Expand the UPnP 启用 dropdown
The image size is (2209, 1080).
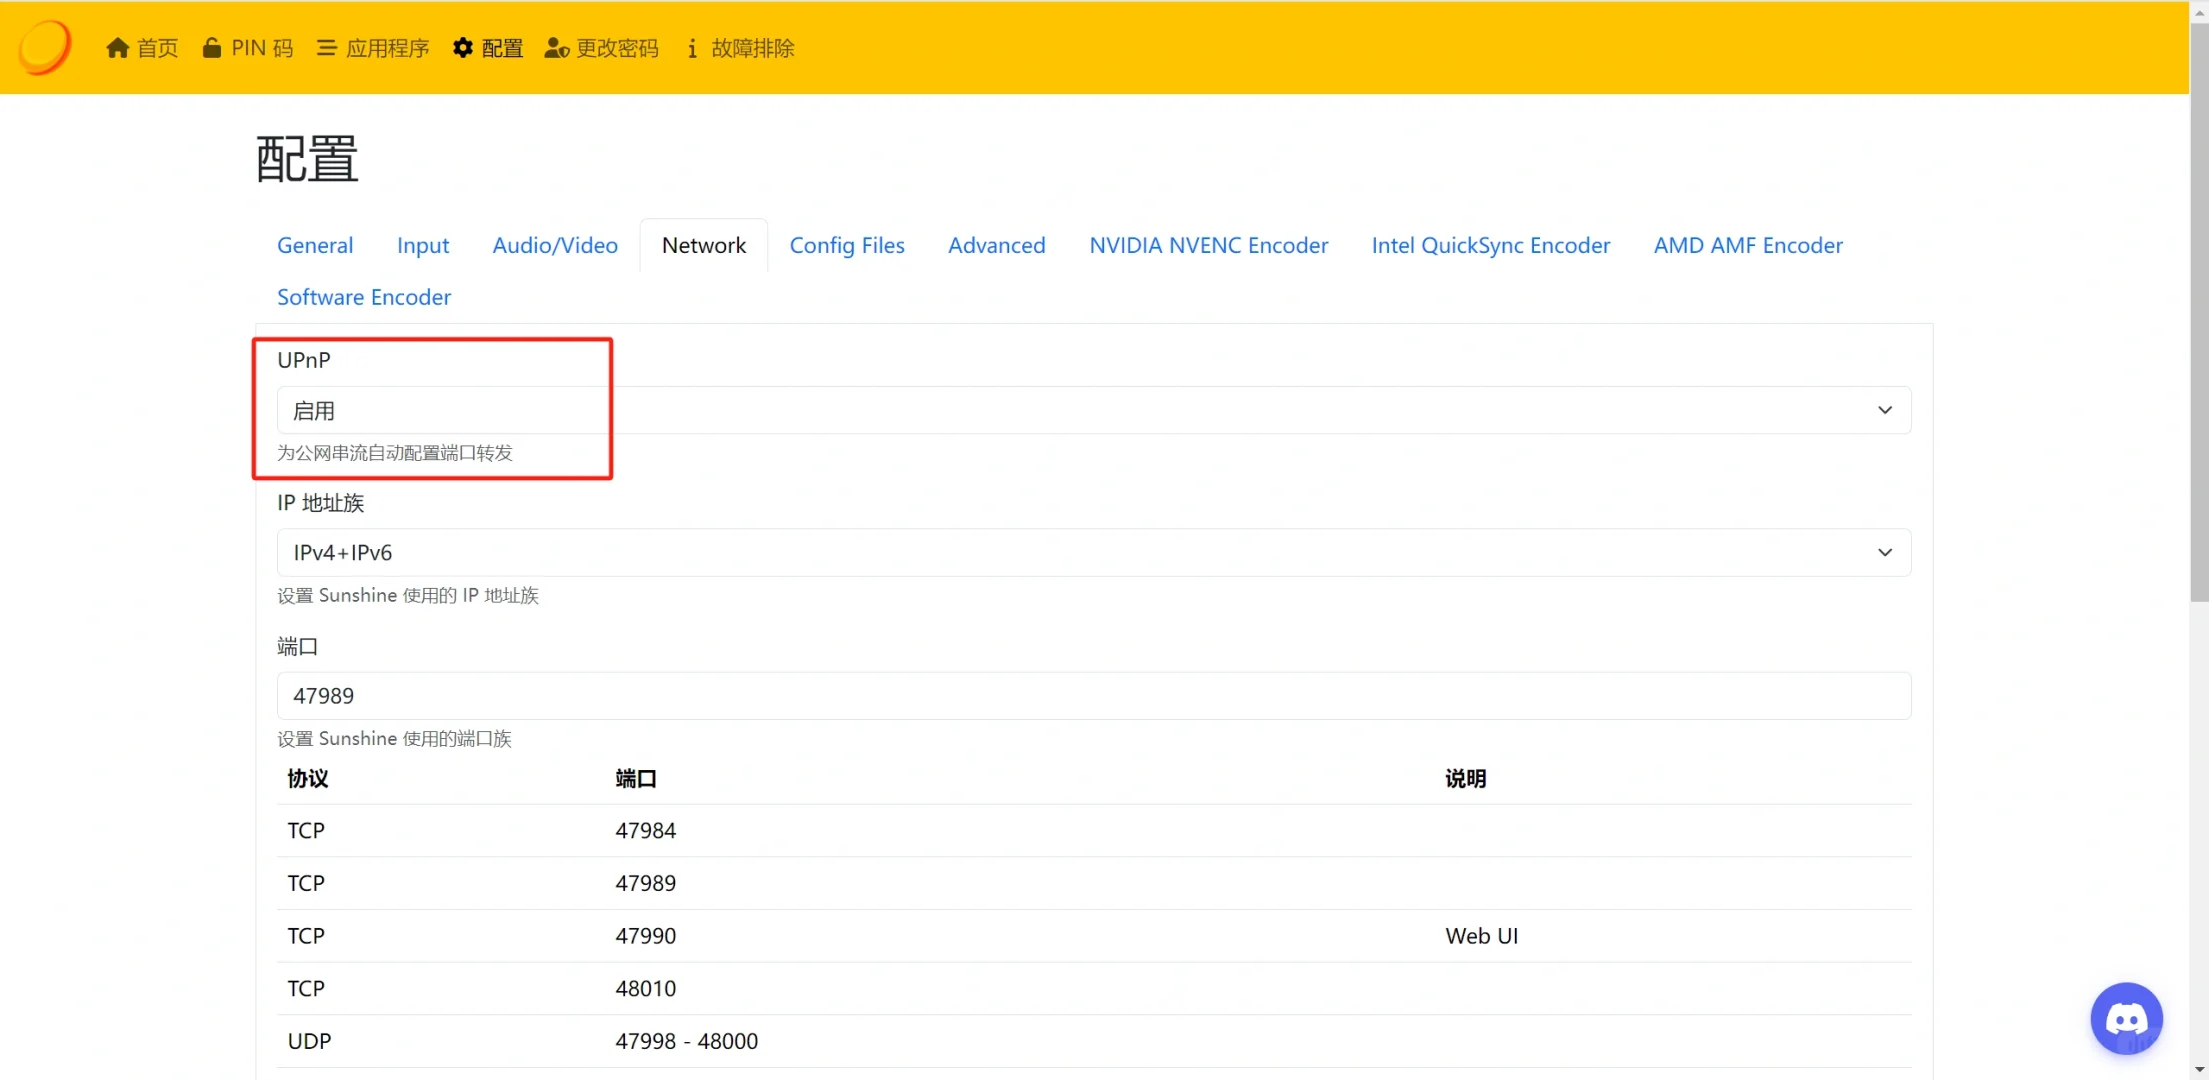tap(1092, 410)
